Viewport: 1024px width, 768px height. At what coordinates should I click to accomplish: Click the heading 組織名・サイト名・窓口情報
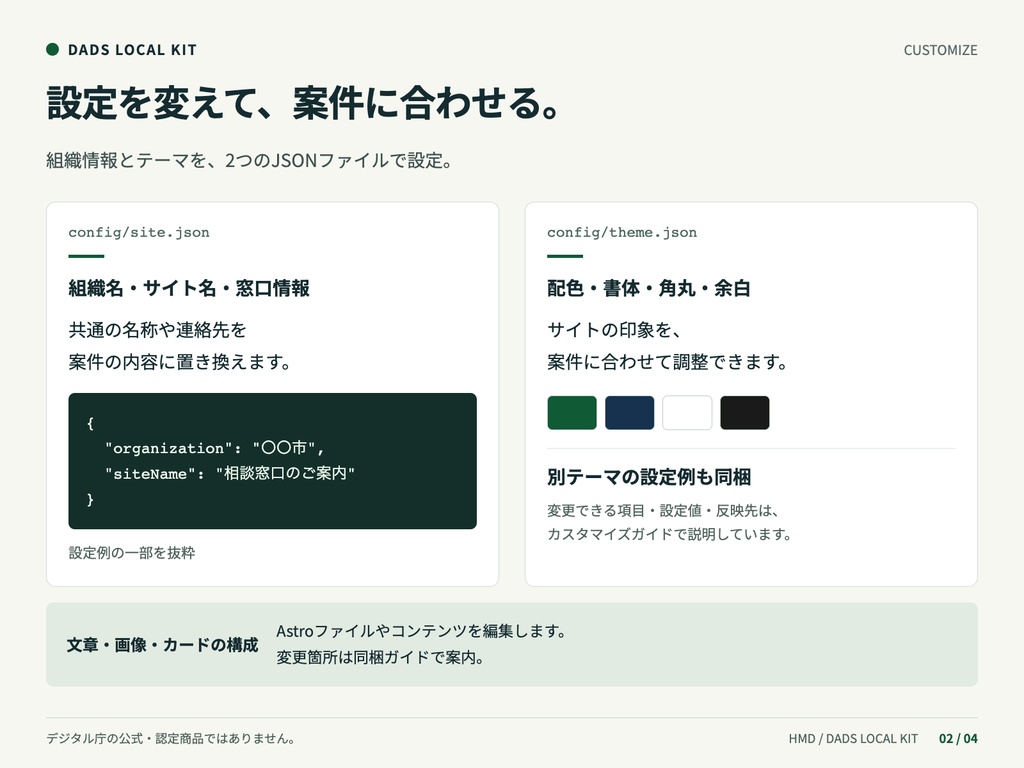(x=189, y=288)
